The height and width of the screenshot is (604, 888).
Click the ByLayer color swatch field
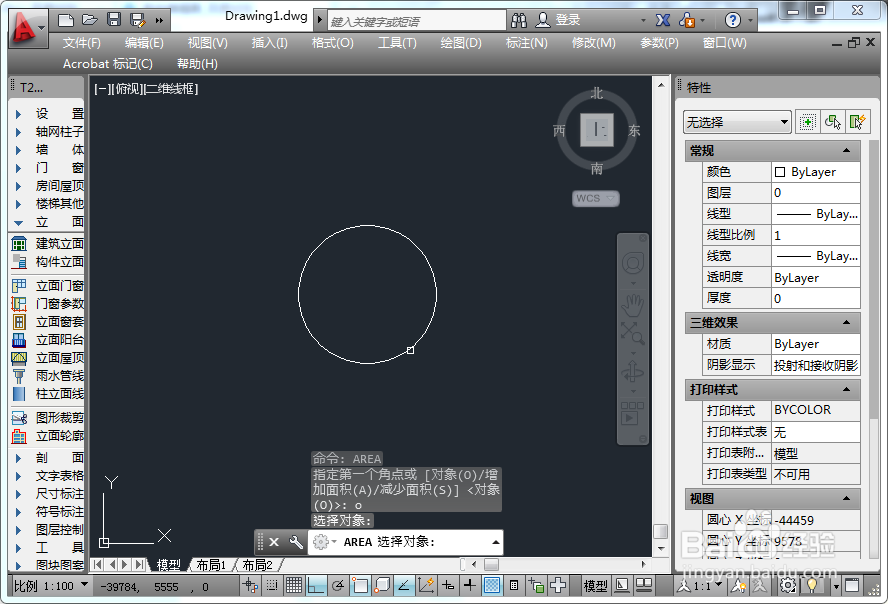point(816,172)
